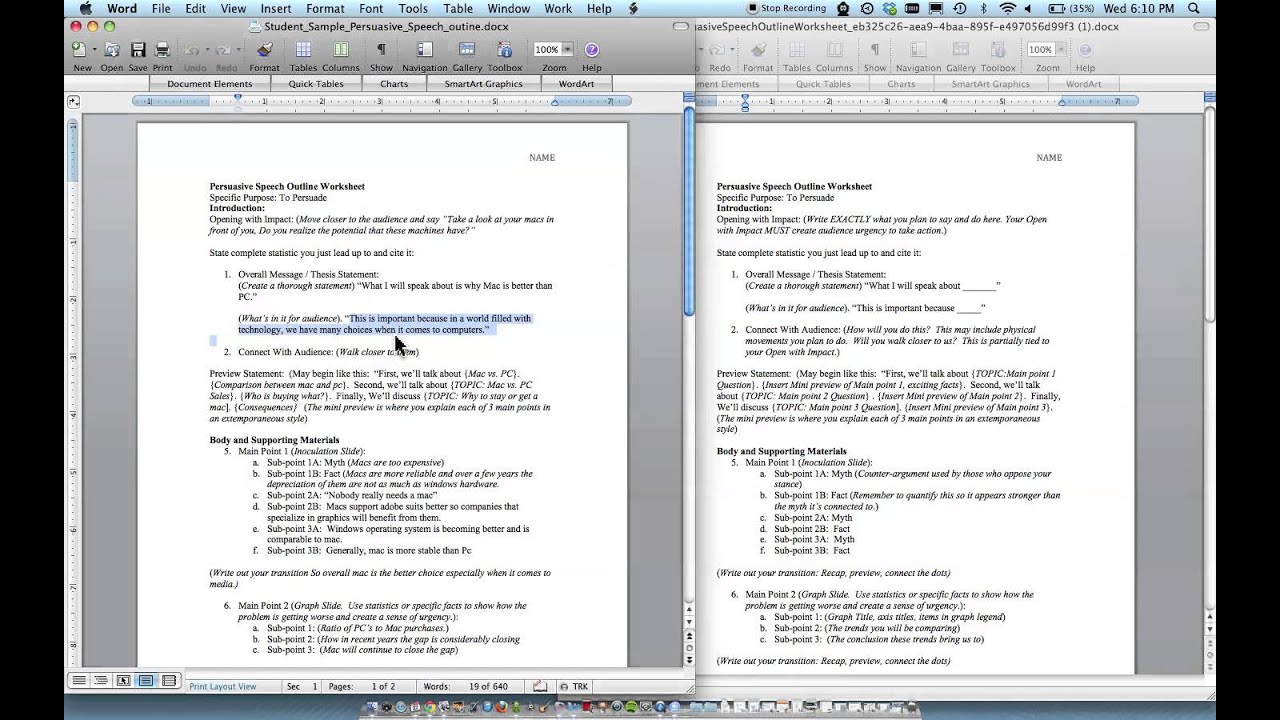The width and height of the screenshot is (1280, 720).
Task: Save the document with the Save icon
Action: pyautogui.click(x=138, y=50)
